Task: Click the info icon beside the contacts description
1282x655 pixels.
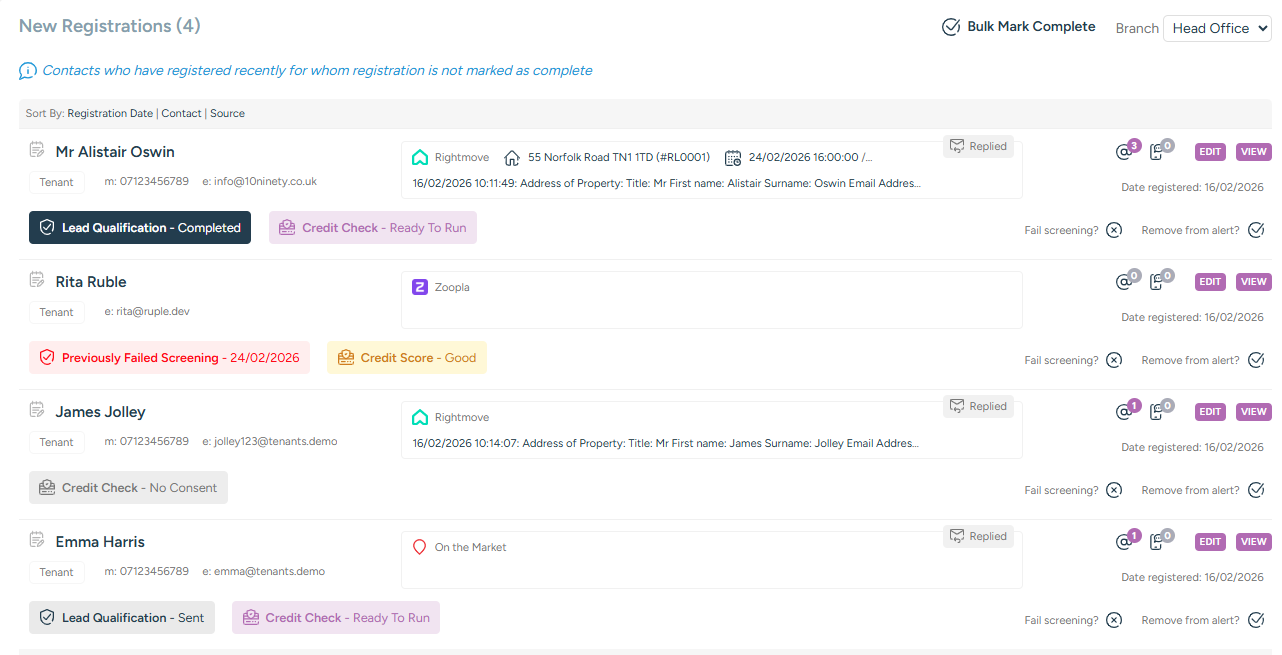Action: tap(28, 71)
